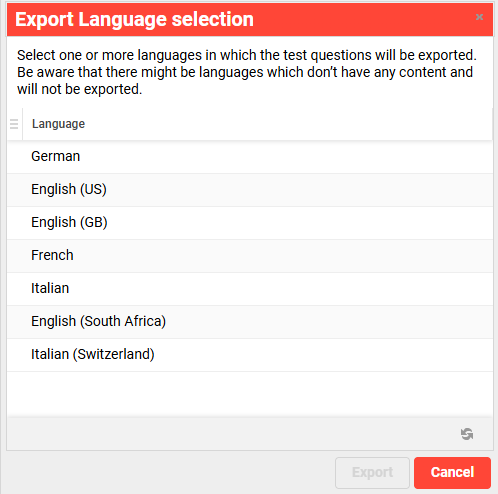Click the instruction text paragraph
This screenshot has height=494, width=498.
coord(247,72)
